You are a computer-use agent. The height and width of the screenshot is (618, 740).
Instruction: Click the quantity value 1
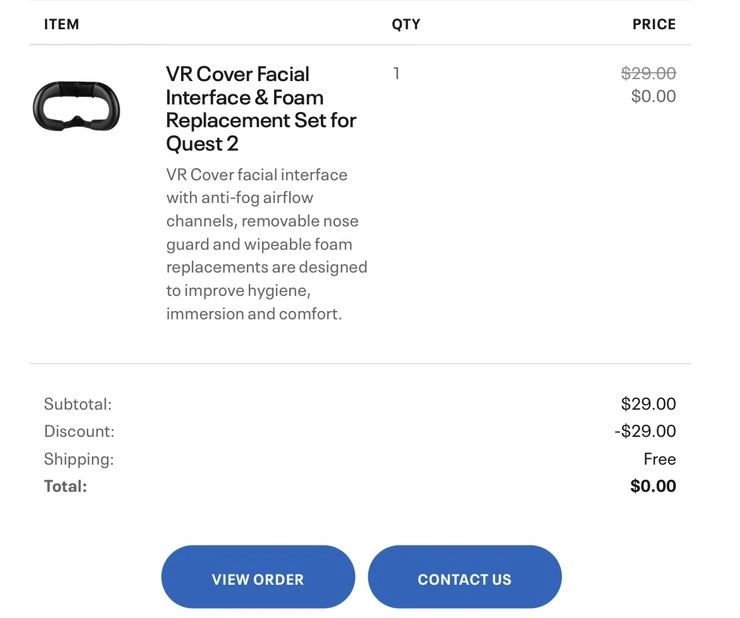click(x=397, y=73)
